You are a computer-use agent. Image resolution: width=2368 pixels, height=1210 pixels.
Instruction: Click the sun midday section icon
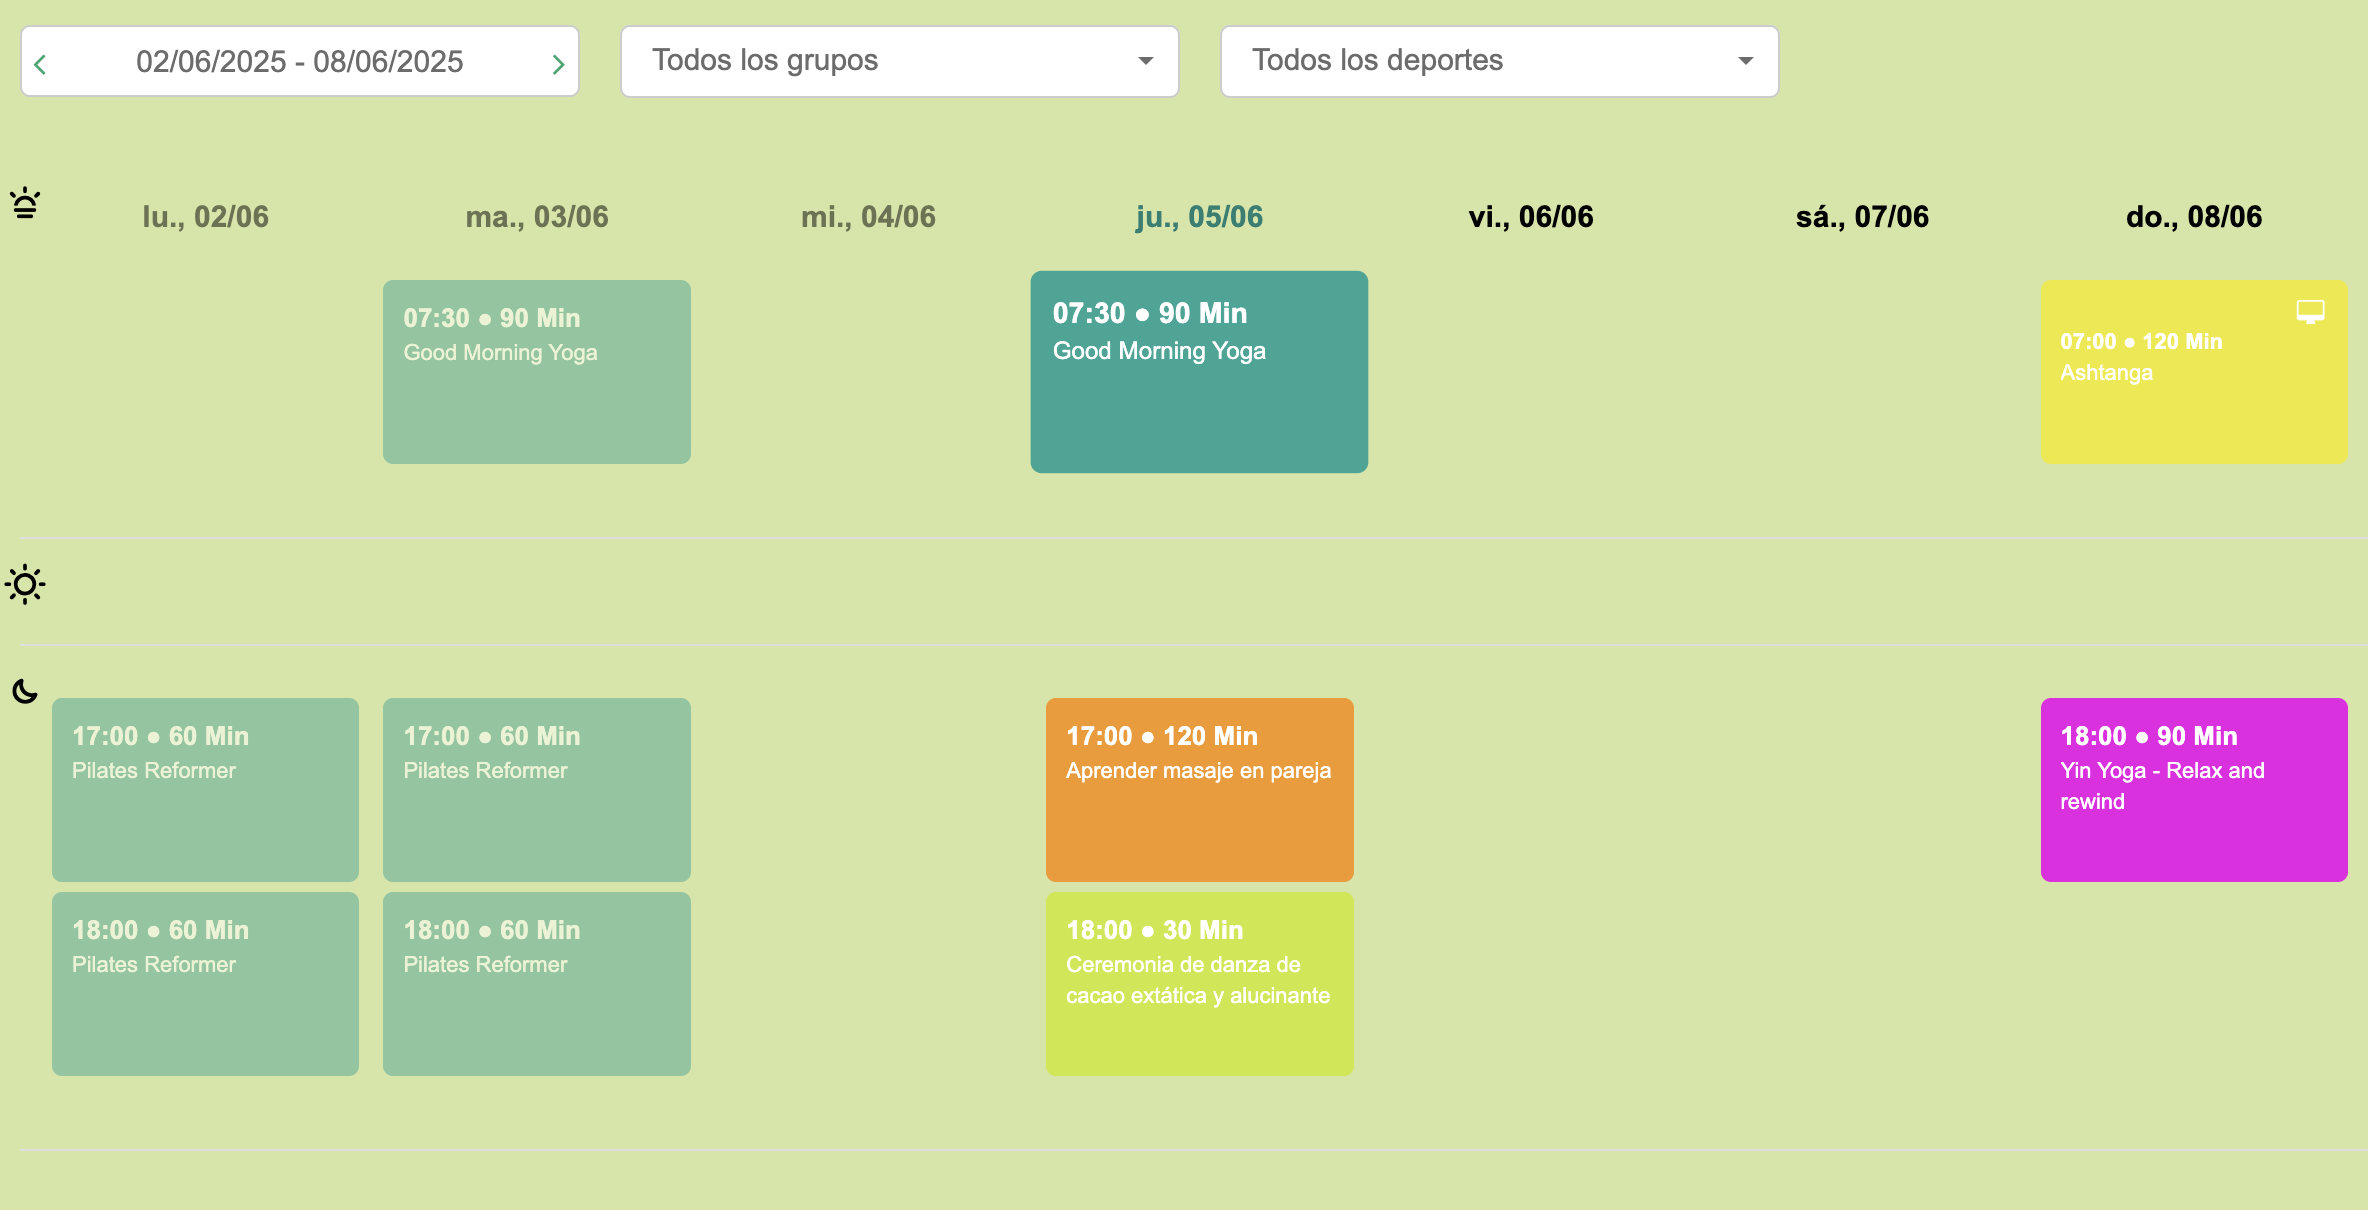[25, 584]
